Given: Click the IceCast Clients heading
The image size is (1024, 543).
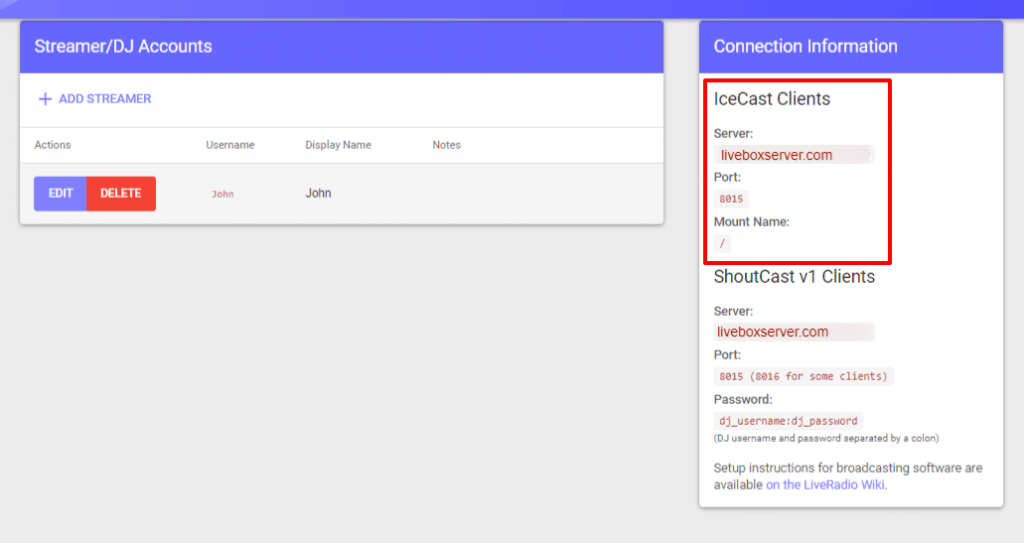Looking at the screenshot, I should click(772, 99).
